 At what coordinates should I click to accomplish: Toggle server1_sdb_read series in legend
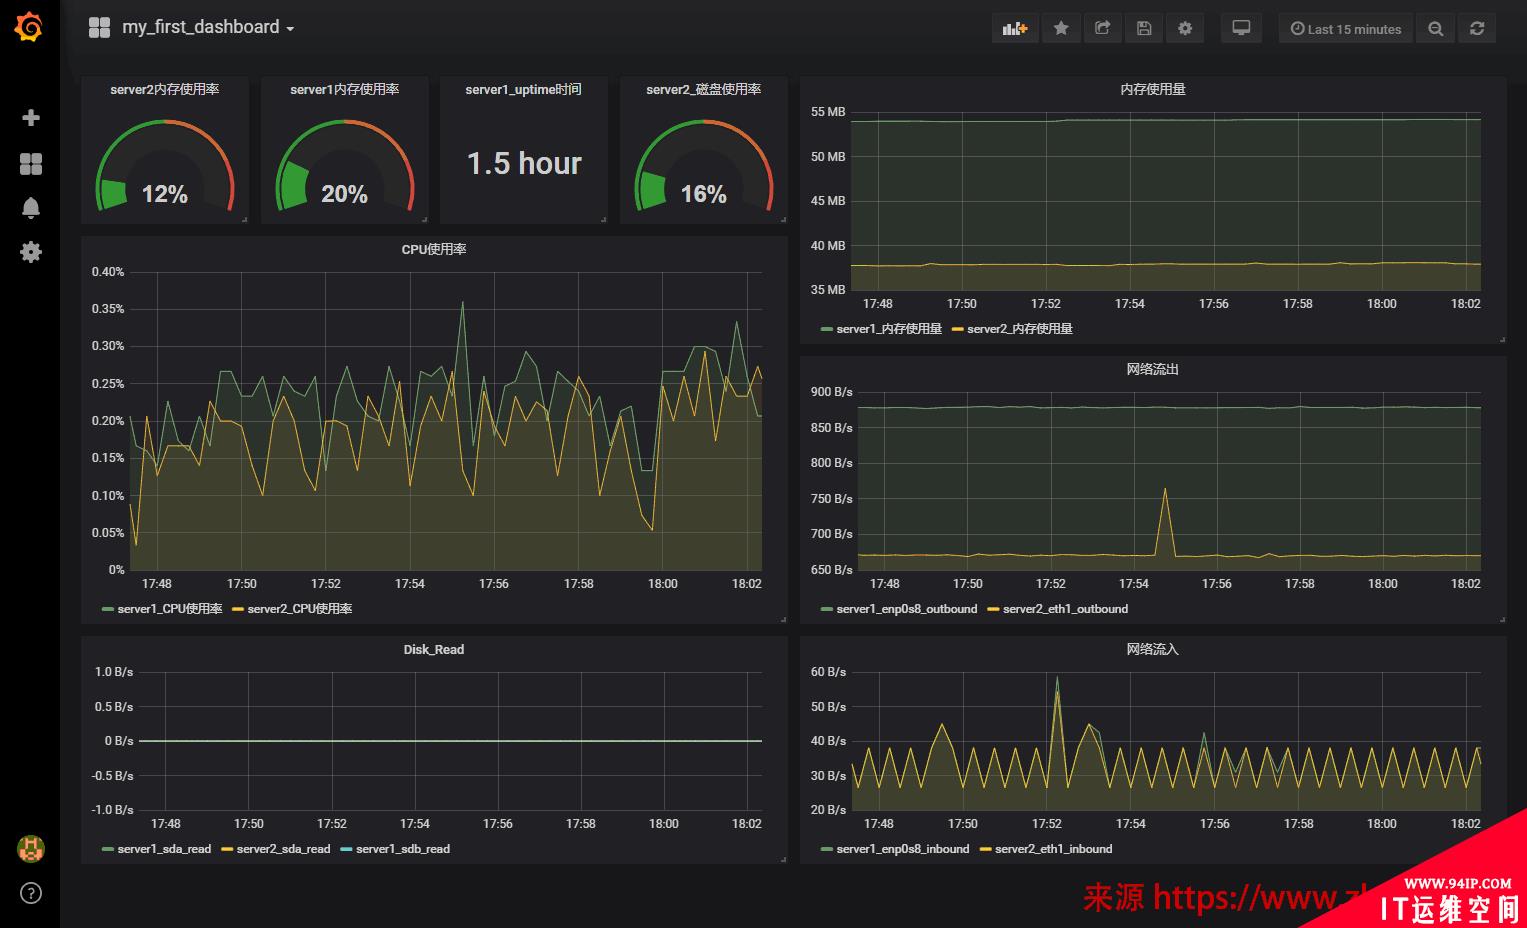(402, 849)
